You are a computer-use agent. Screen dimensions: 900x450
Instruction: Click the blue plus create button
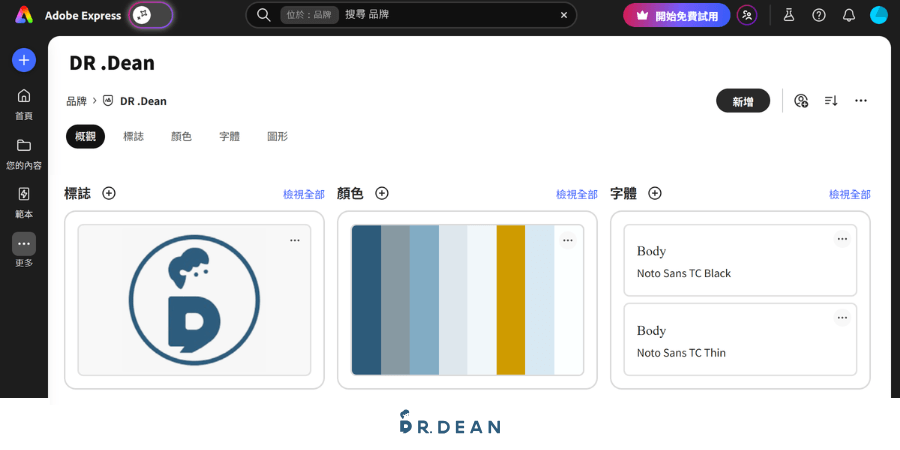click(24, 60)
